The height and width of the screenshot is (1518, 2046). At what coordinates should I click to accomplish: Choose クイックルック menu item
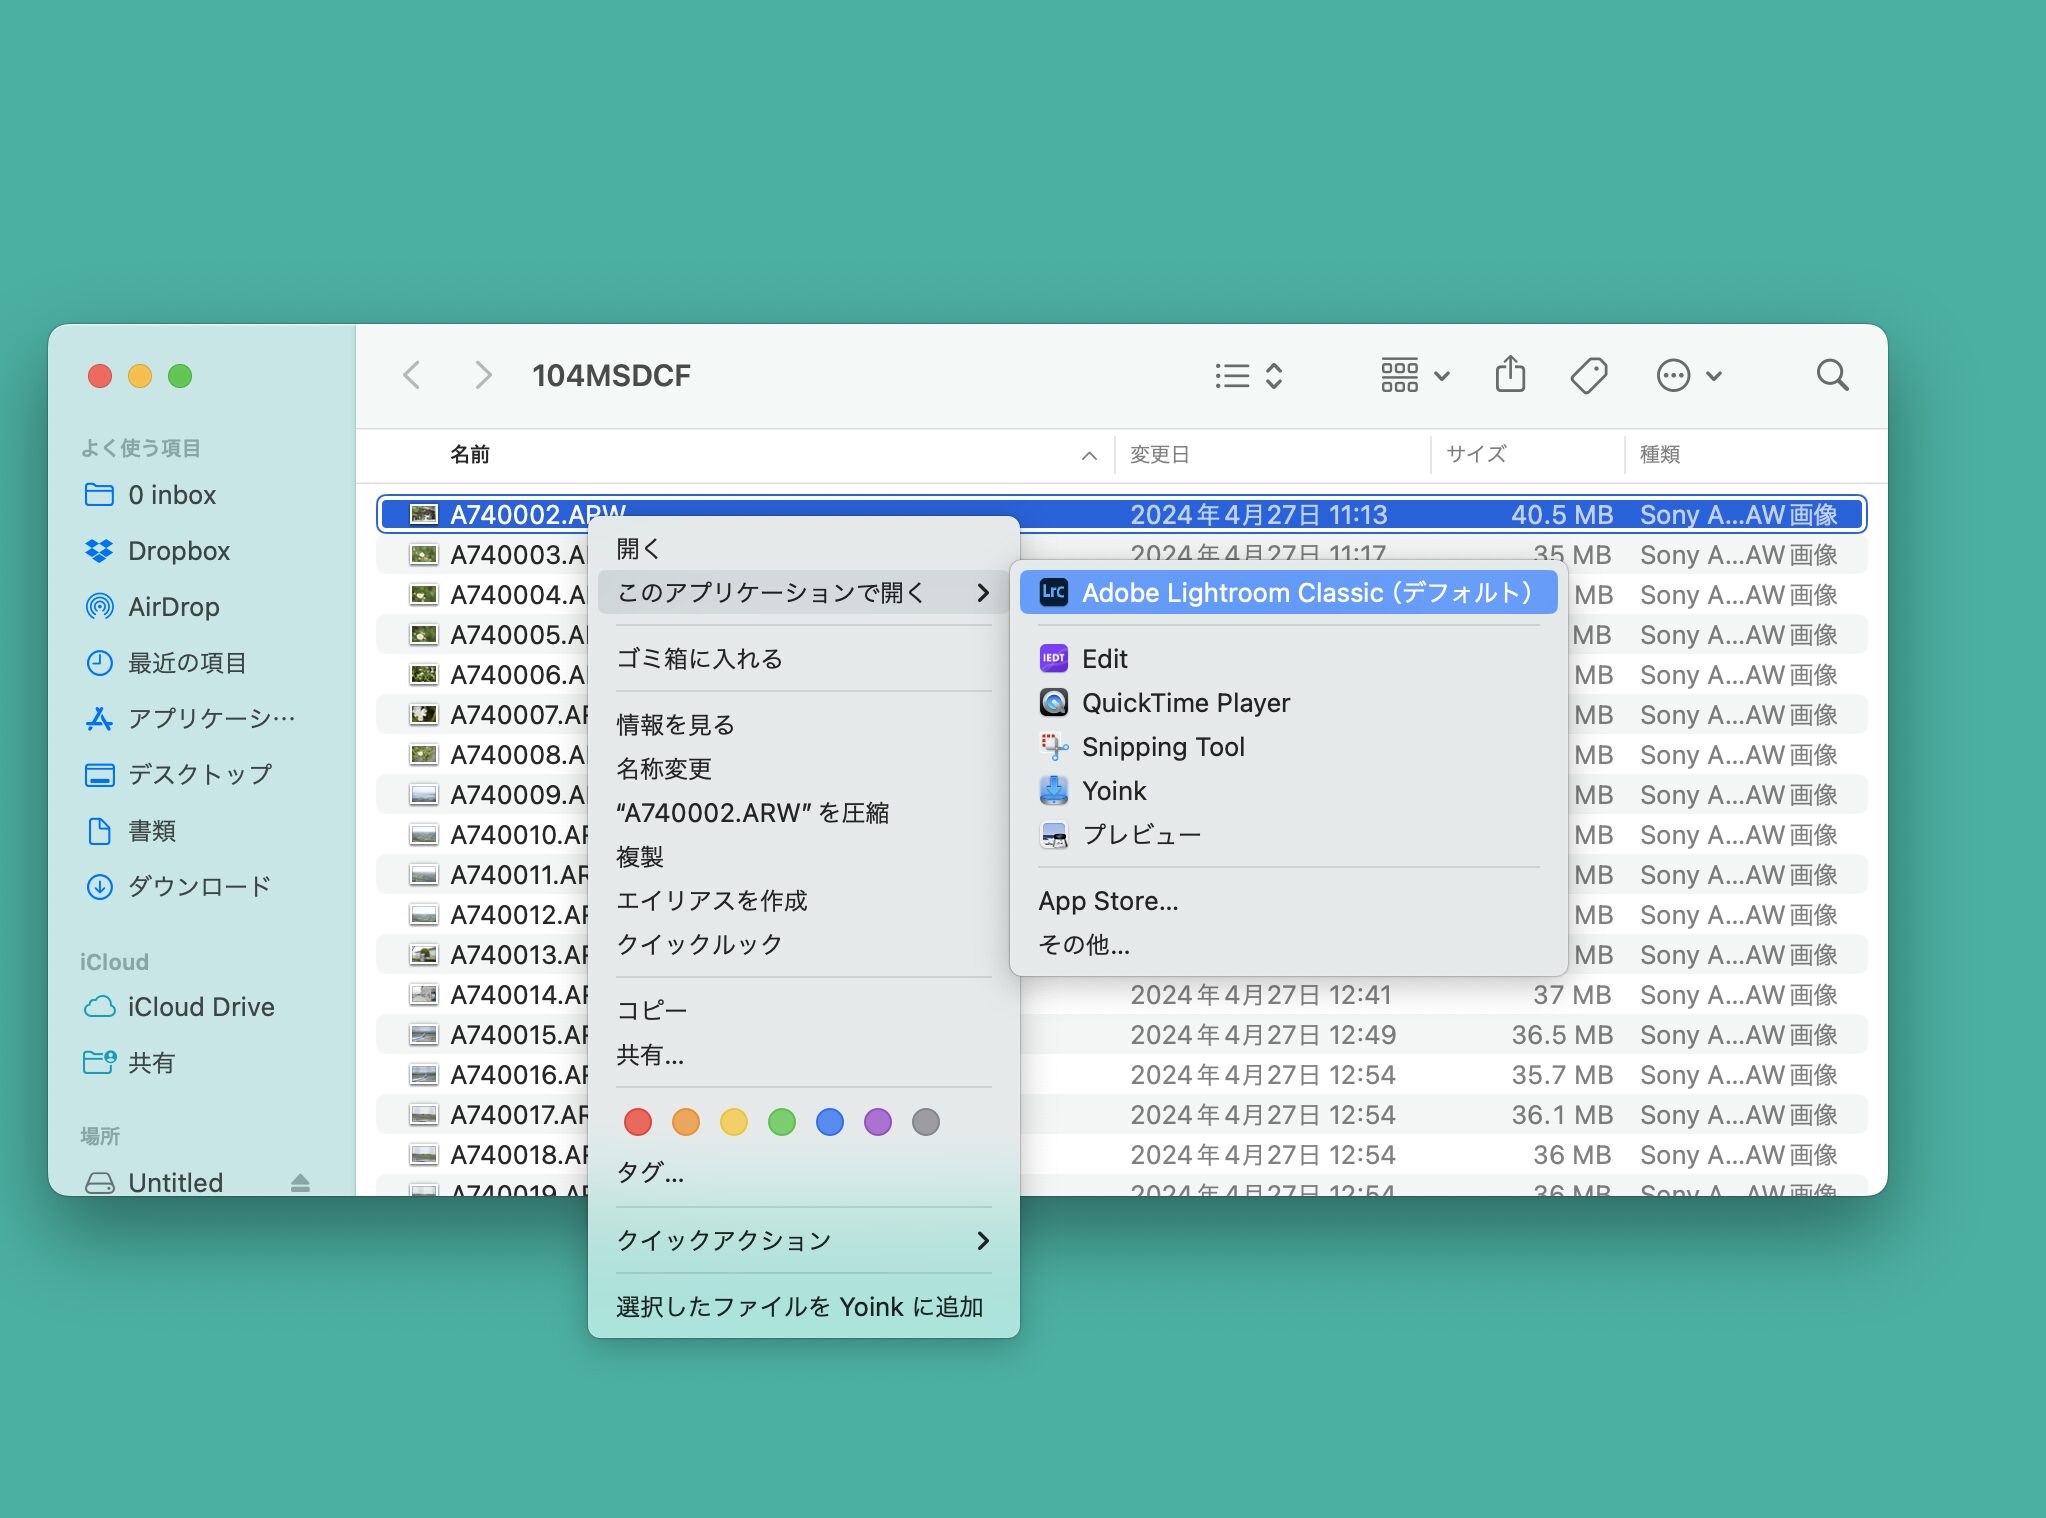click(804, 945)
